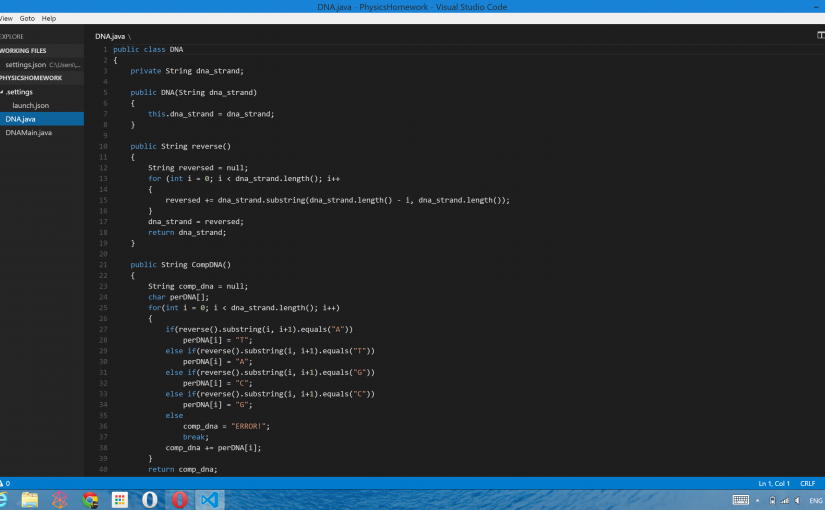Click the battery icon in system tray
Viewport: 825px width, 510px height.
(x=772, y=500)
